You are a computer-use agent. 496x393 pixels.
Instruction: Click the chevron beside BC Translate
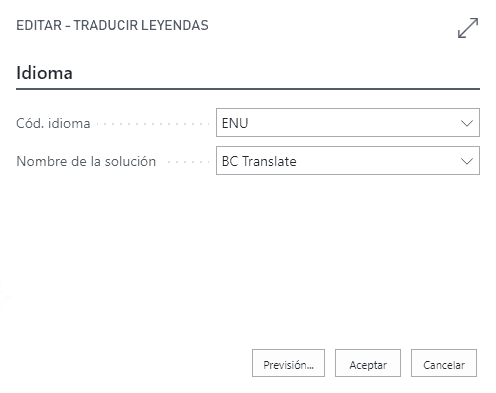(467, 161)
